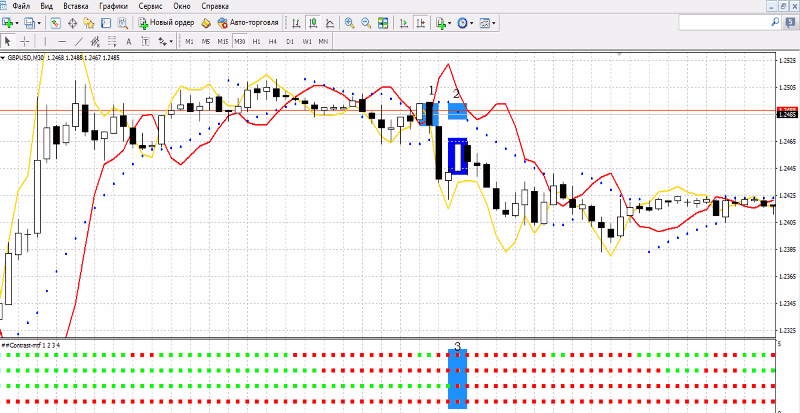Switch chart to line chart type
Viewport: 800px width, 413px height.
click(x=330, y=23)
